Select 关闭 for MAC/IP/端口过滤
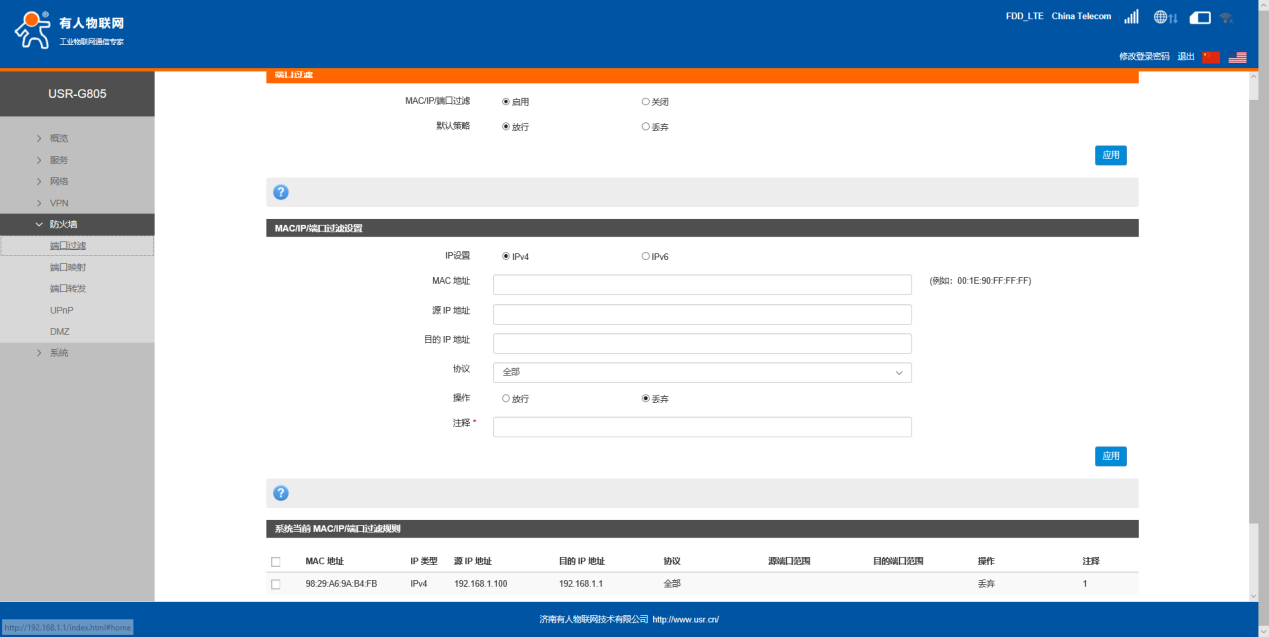 pyautogui.click(x=646, y=101)
